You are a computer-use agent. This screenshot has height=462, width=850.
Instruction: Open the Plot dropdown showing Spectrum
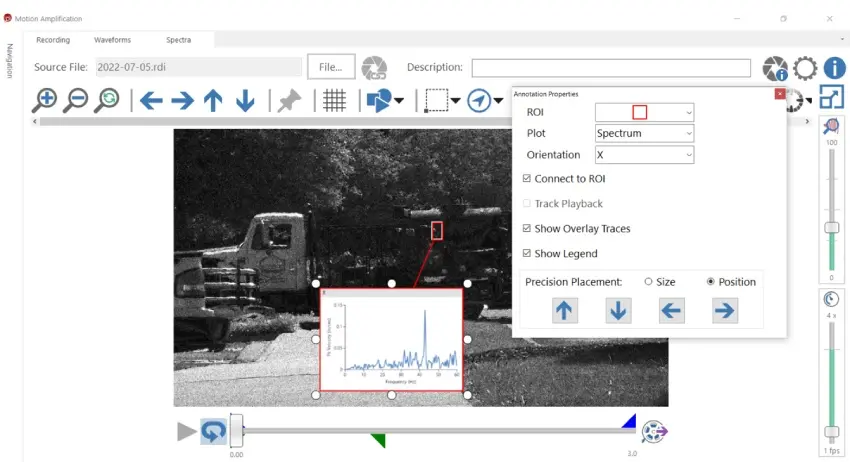coord(644,133)
